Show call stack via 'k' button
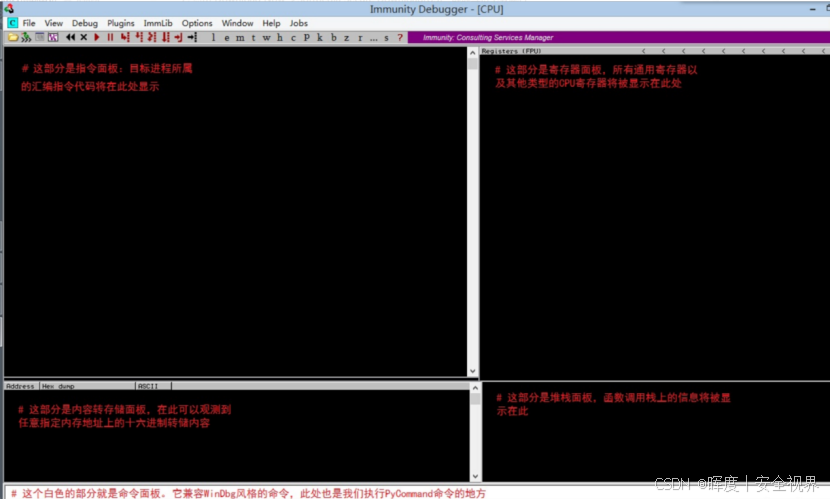The width and height of the screenshot is (831, 500). click(320, 37)
